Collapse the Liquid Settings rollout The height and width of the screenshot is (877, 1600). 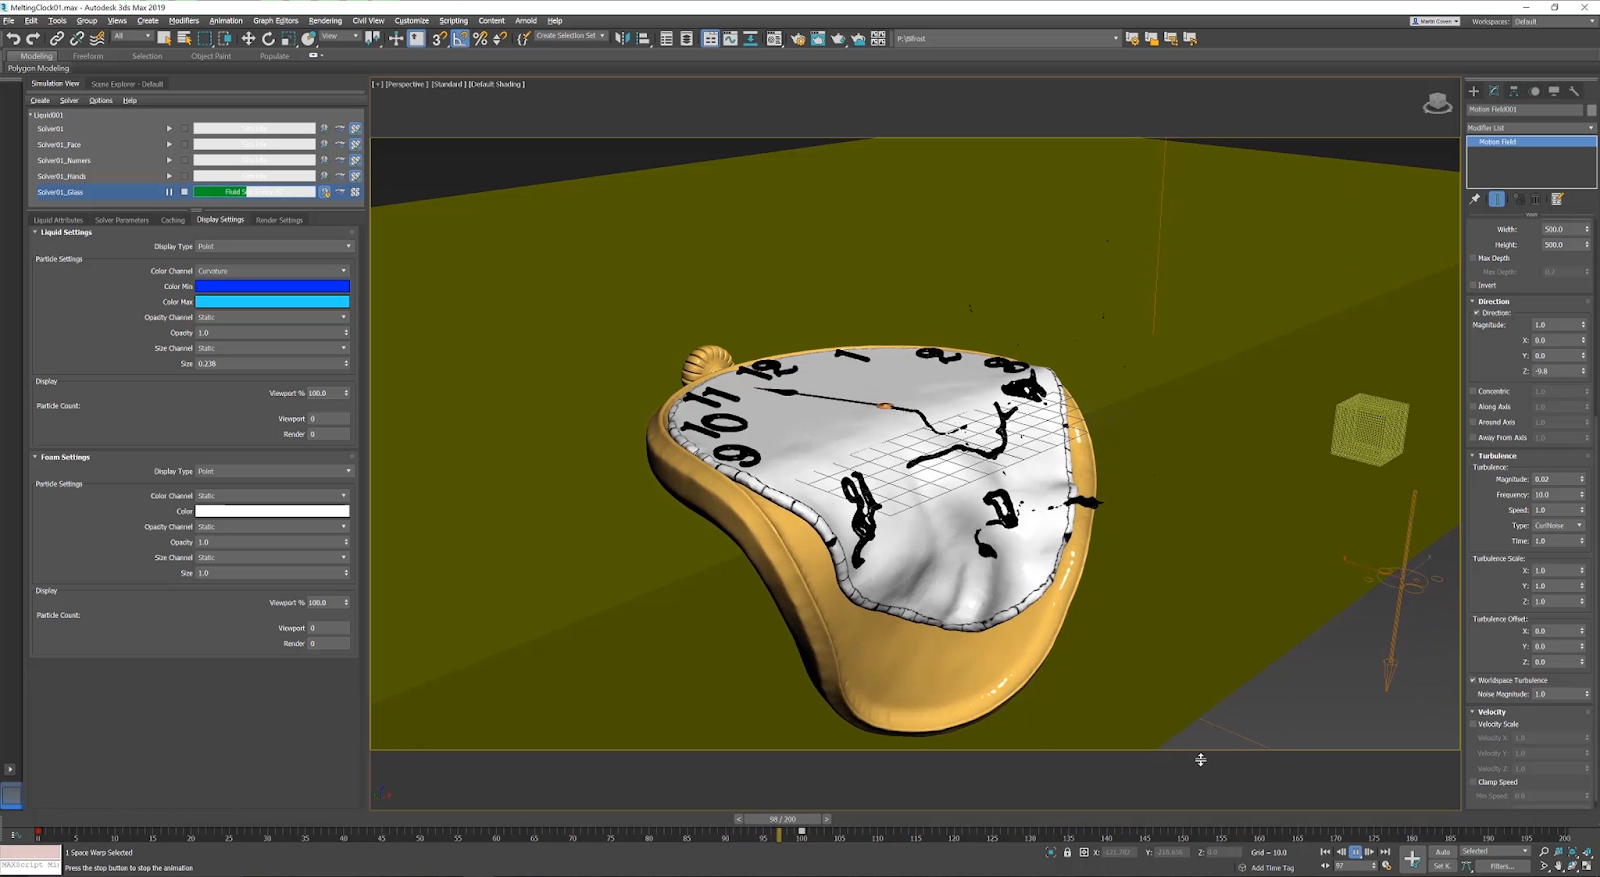(x=35, y=232)
